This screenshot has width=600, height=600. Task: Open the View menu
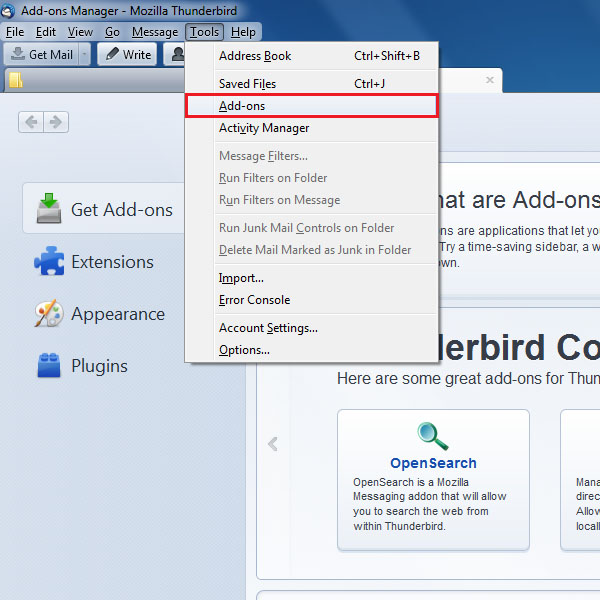tap(80, 32)
